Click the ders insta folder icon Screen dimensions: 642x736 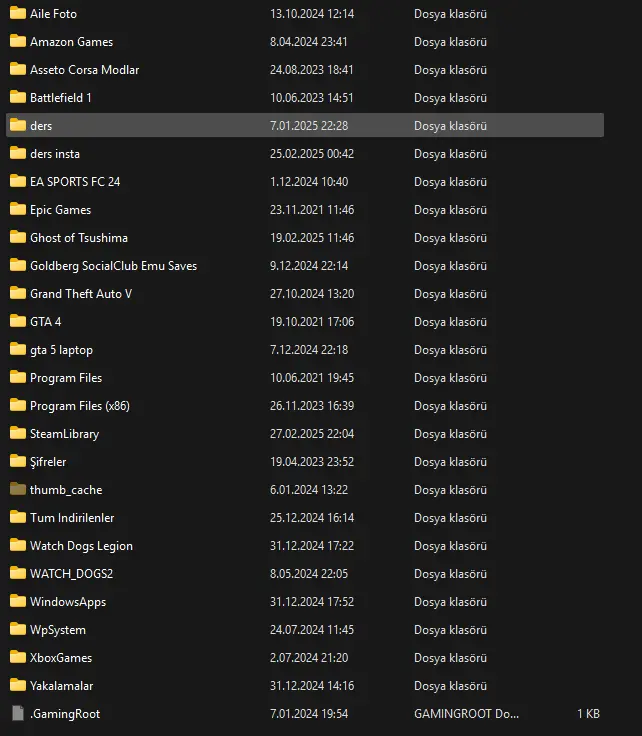point(18,153)
